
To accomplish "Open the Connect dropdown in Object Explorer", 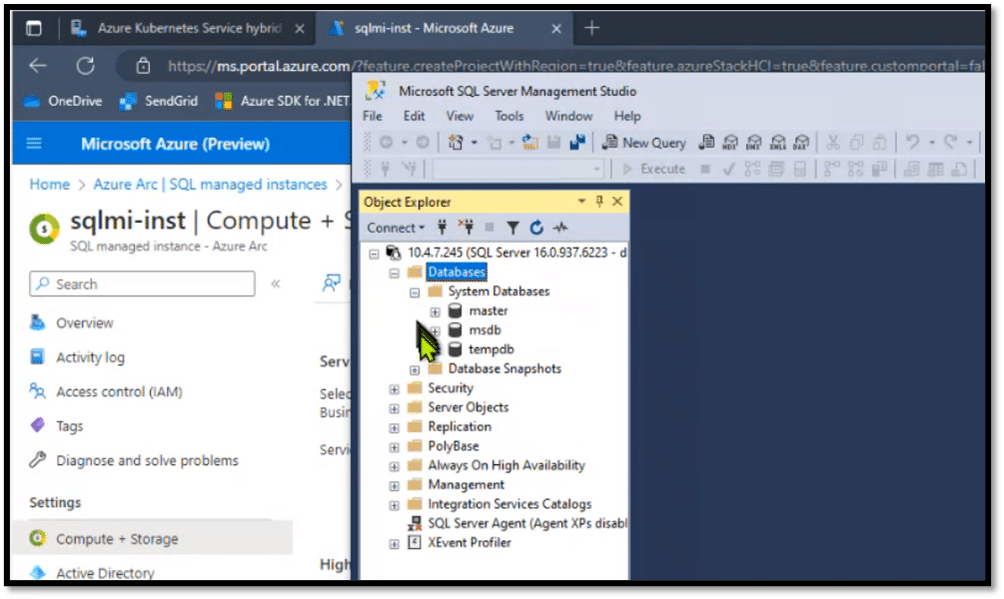I will pos(396,227).
